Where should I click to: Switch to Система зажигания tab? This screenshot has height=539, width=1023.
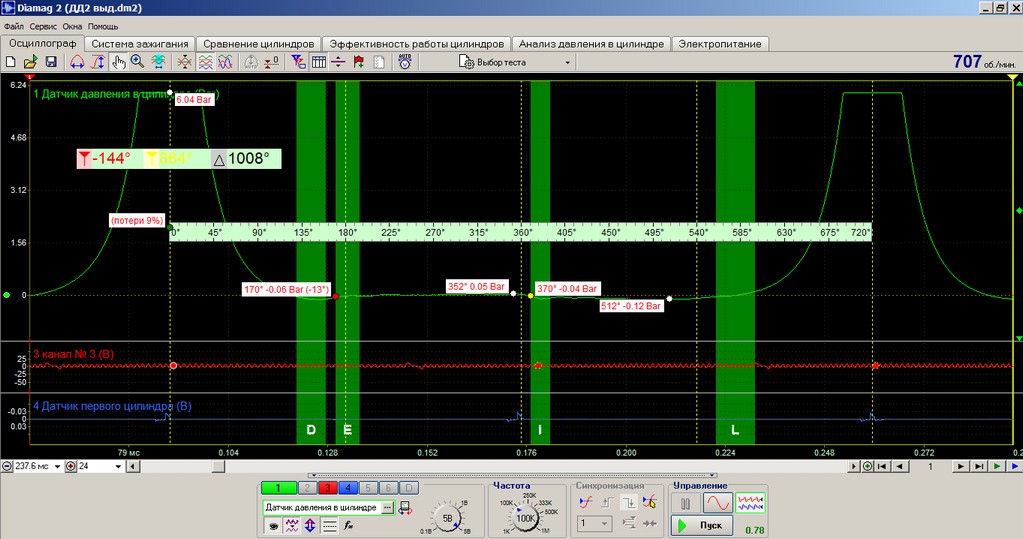(x=140, y=44)
